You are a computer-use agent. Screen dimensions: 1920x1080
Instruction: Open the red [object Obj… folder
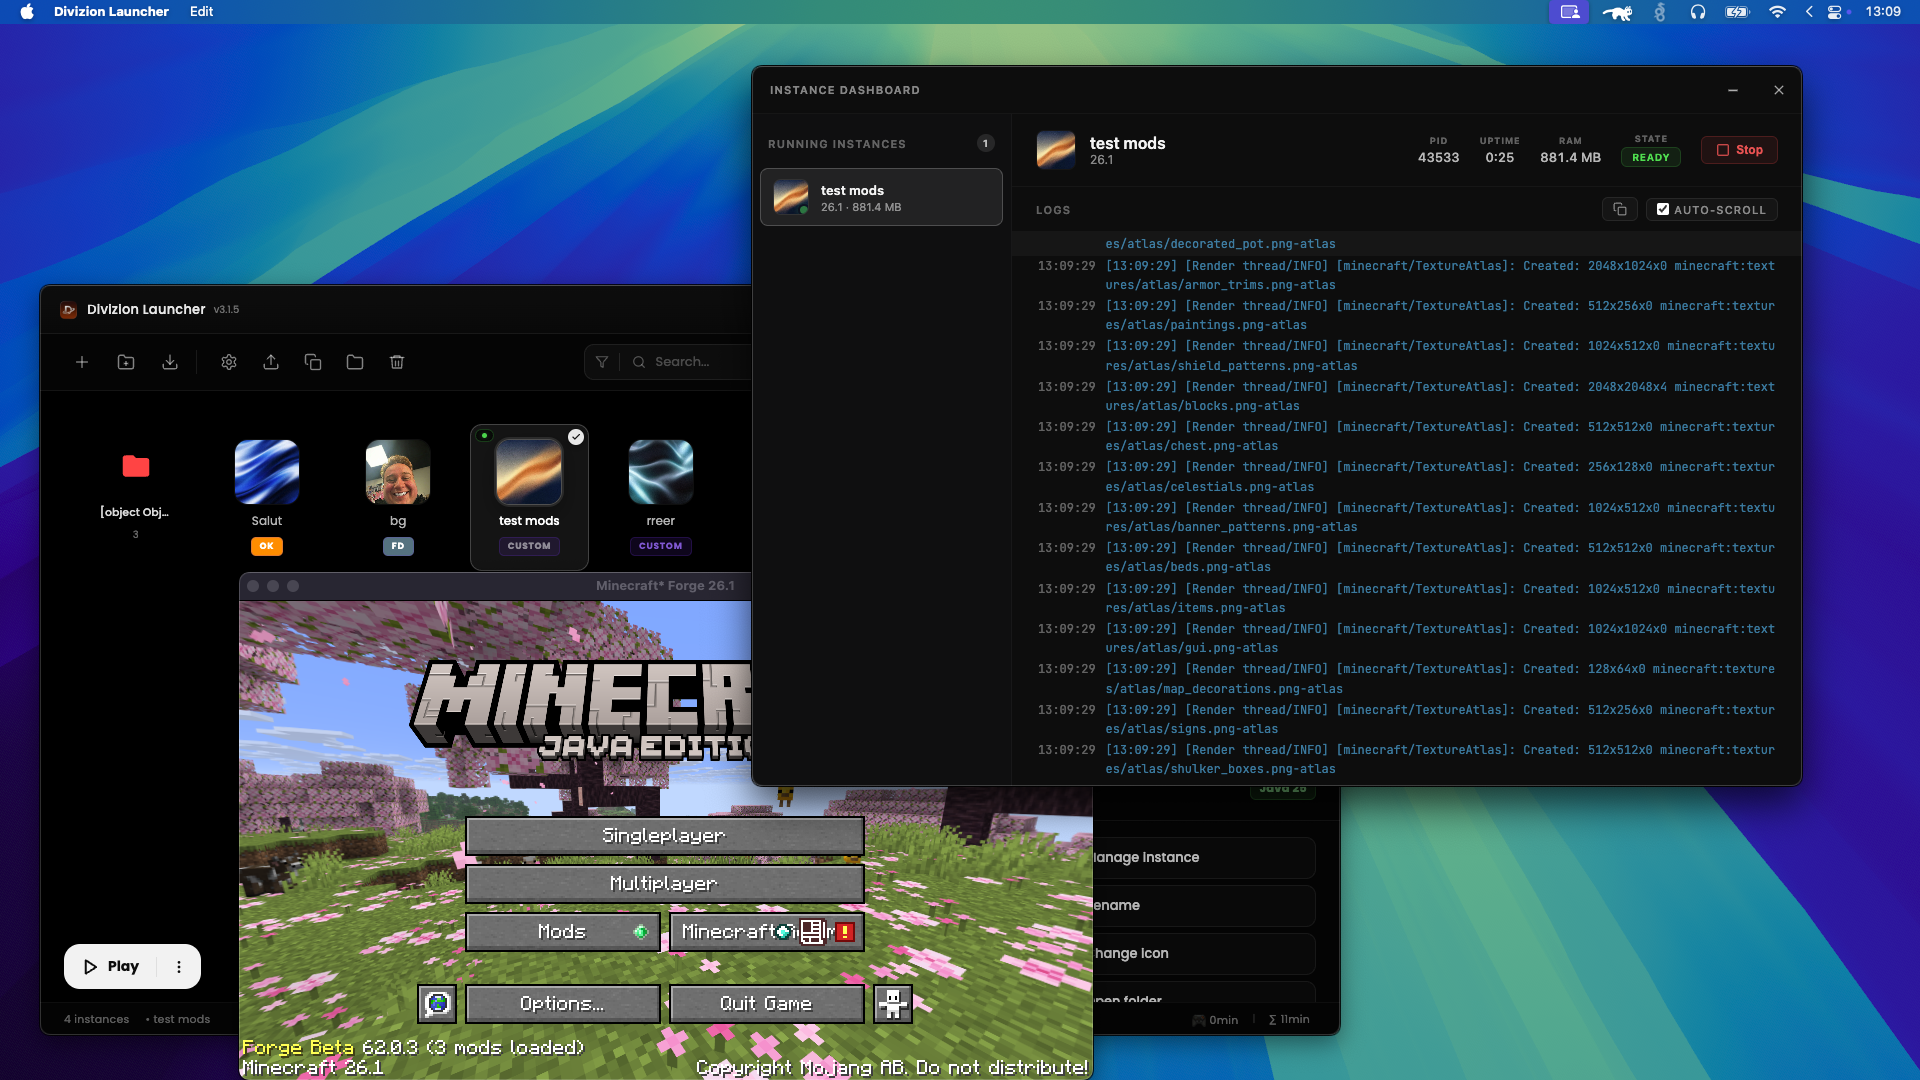click(x=136, y=466)
